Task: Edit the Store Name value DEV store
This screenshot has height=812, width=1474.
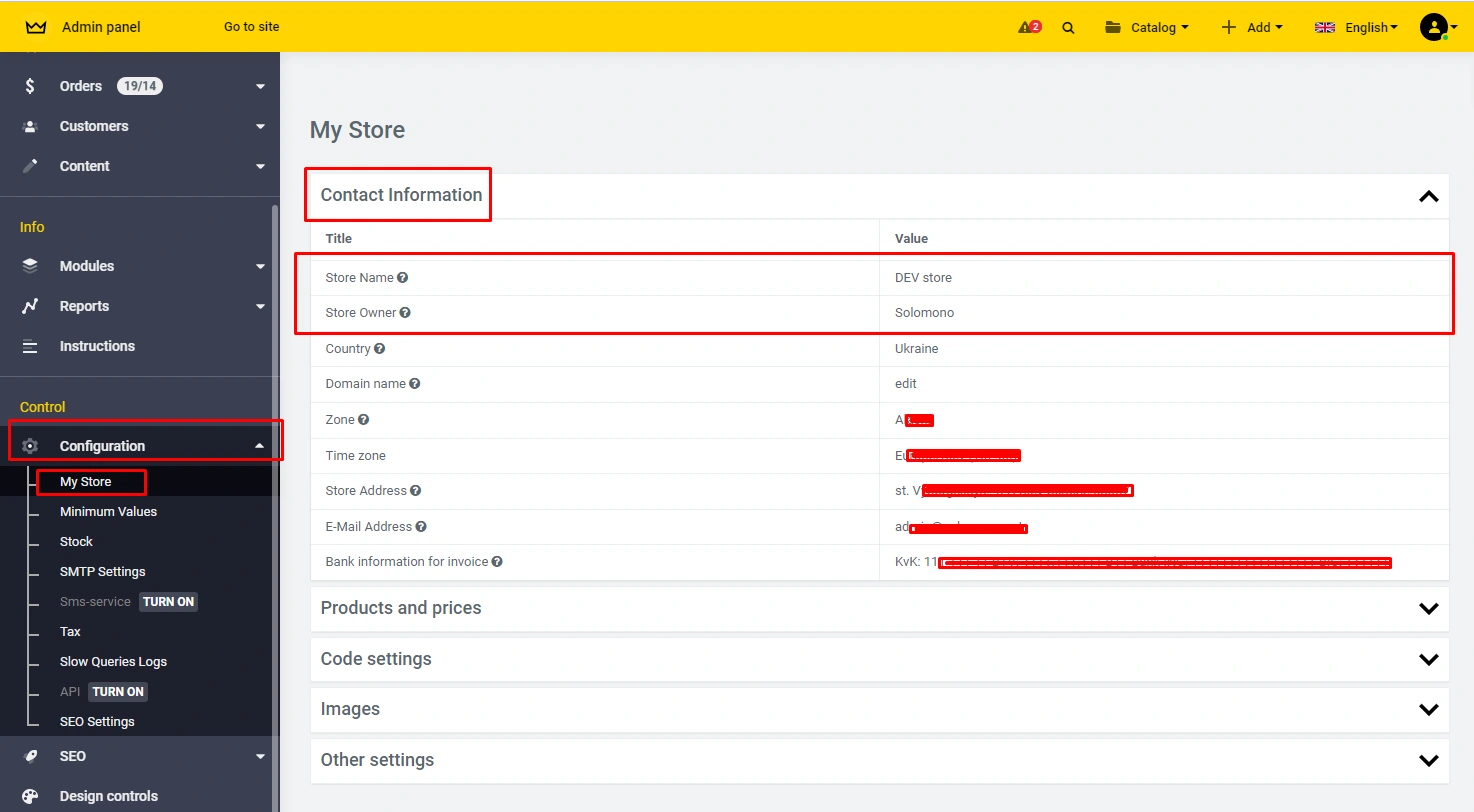Action: coord(923,278)
